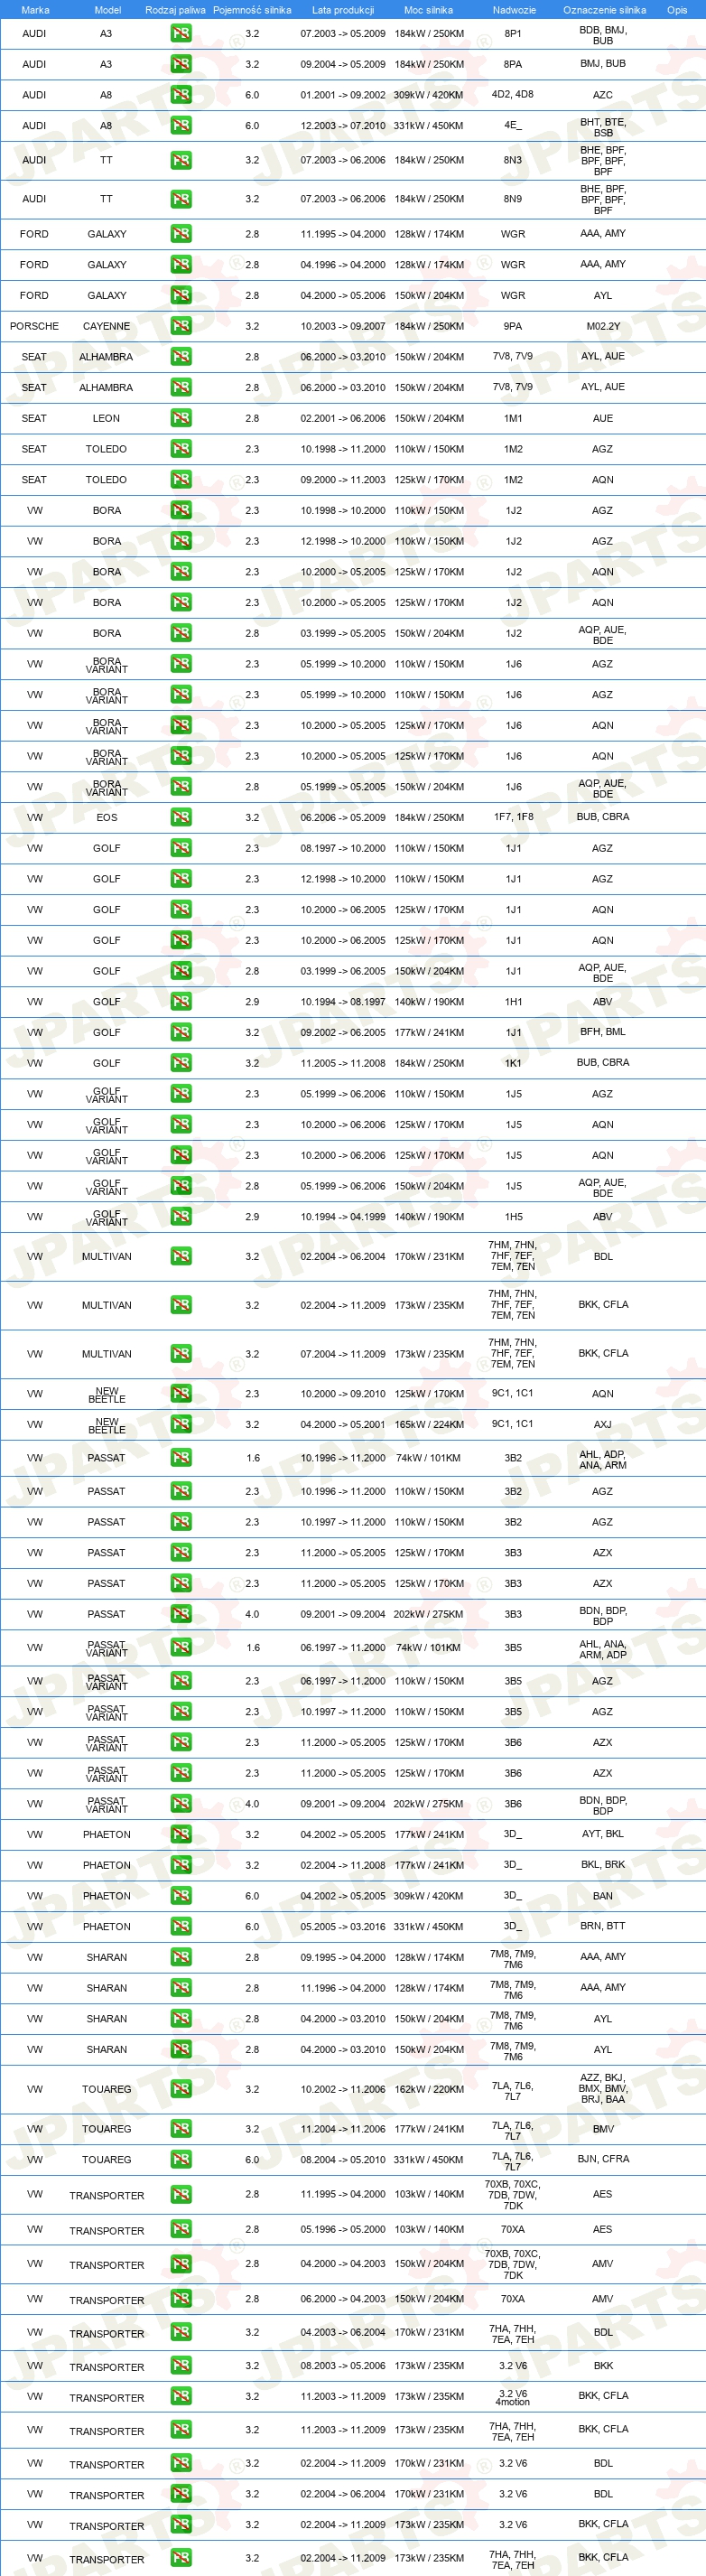Click the Lata produkcji column header
The width and height of the screenshot is (706, 2576).
coord(343,10)
